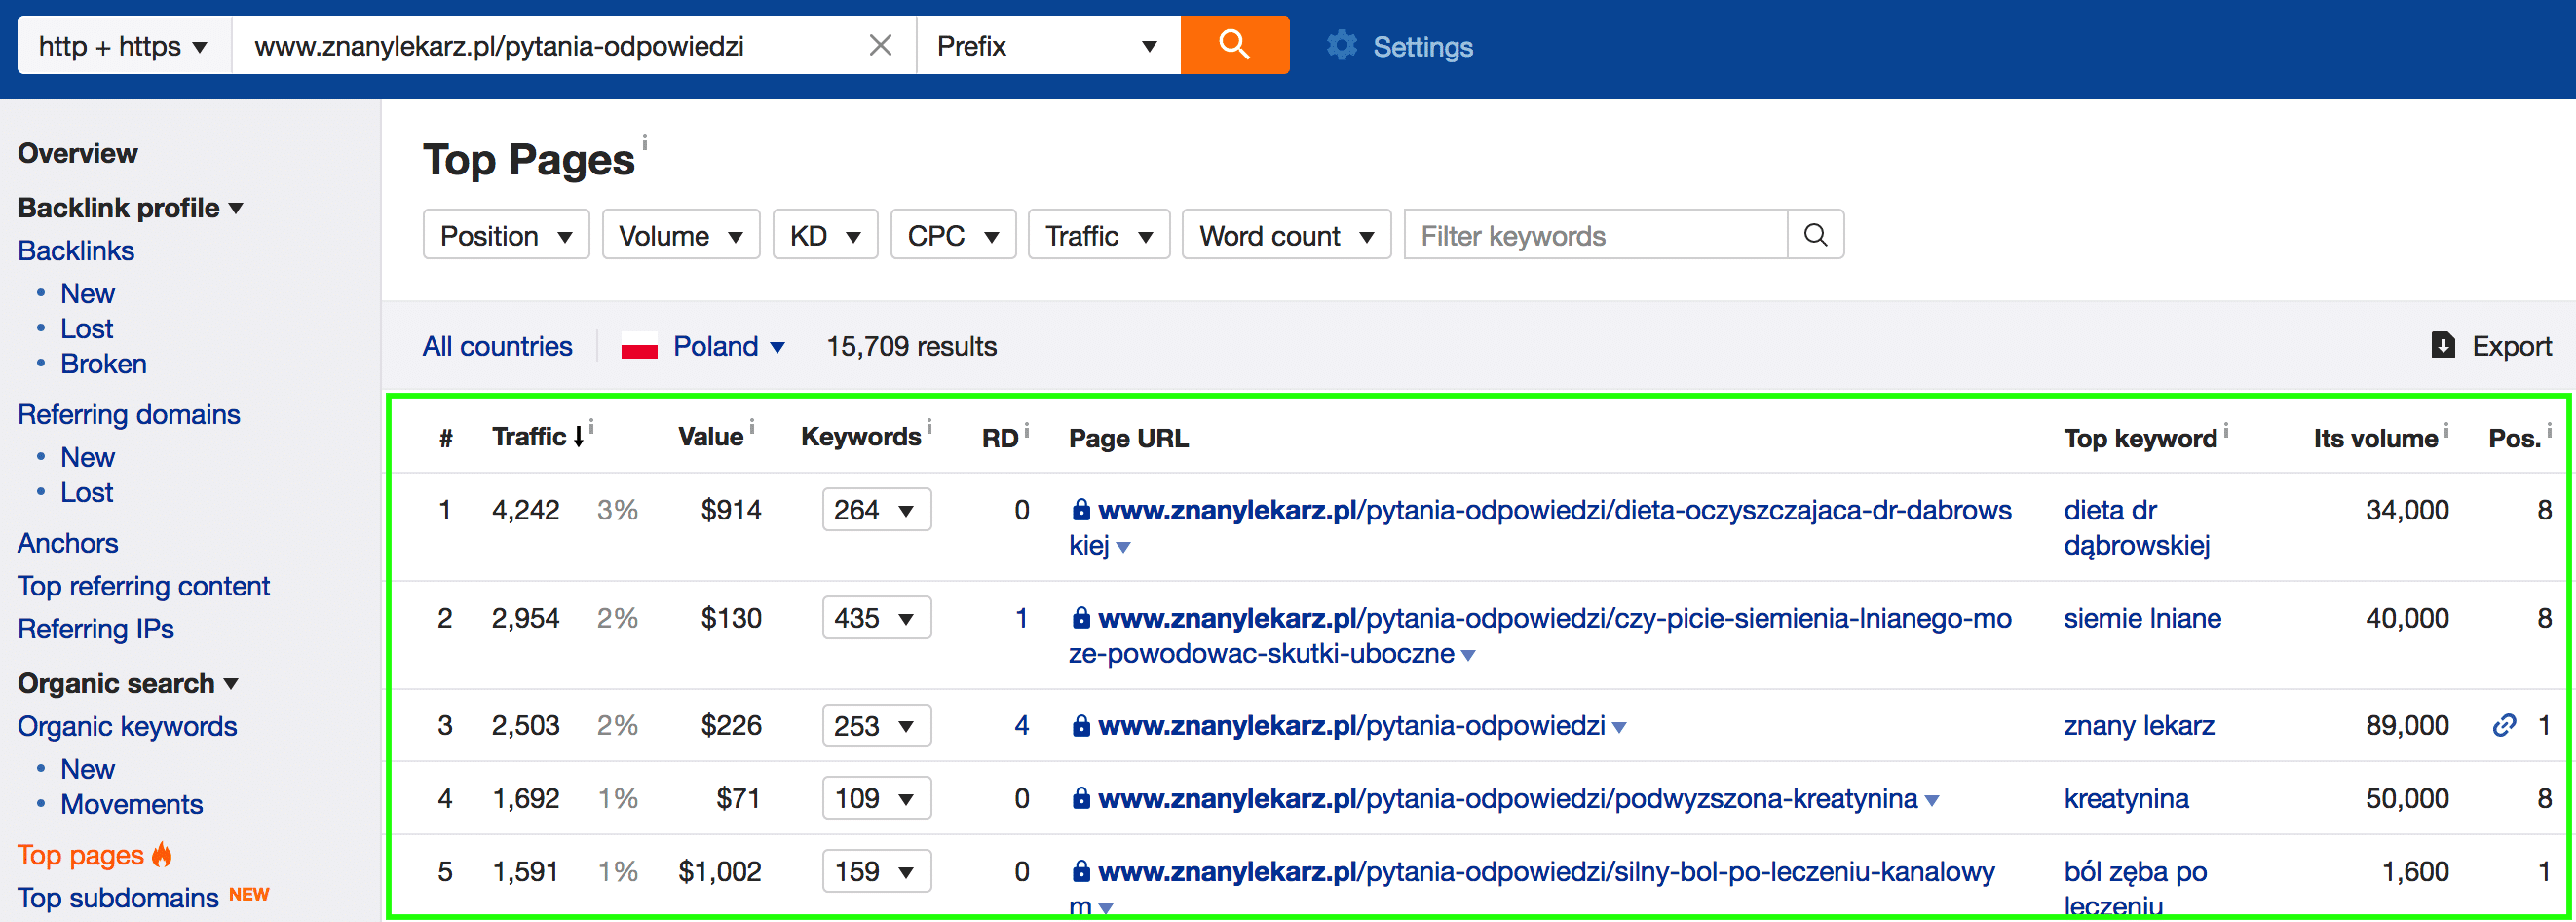Viewport: 2576px width, 922px height.
Task: Click the orange search magnifier button
Action: click(x=1235, y=44)
